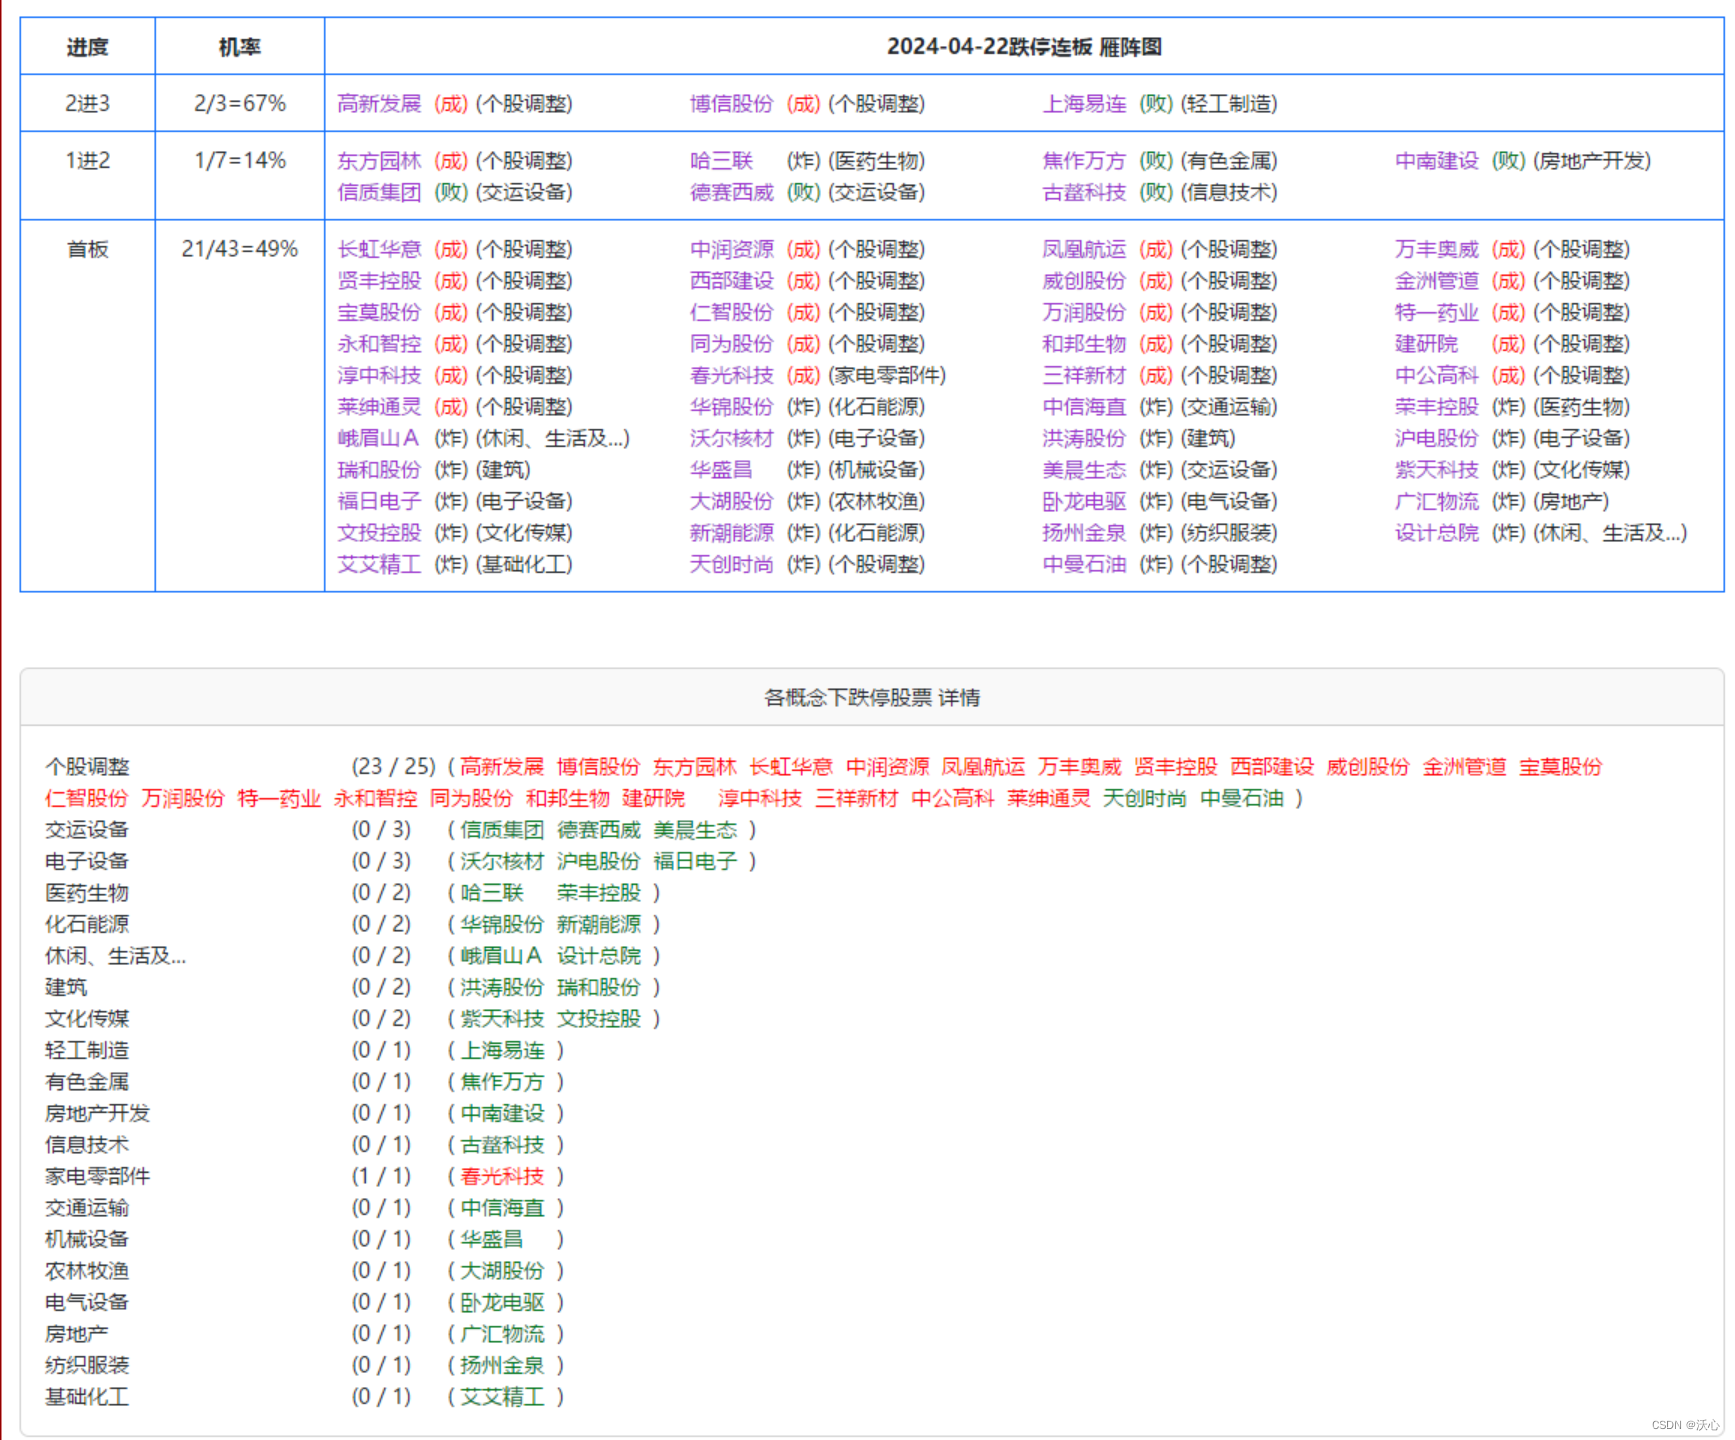
Task: Click the (1 / 1) count for 家电零部件
Action: pyautogui.click(x=381, y=1177)
